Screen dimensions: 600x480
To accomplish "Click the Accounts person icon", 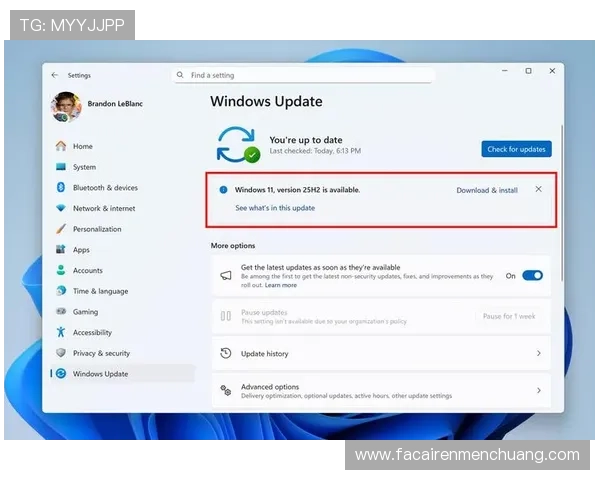I will (61, 270).
